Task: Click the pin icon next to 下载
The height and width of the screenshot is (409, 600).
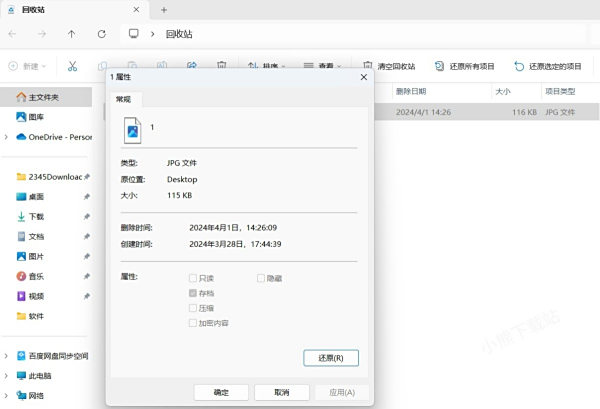Action: click(87, 217)
